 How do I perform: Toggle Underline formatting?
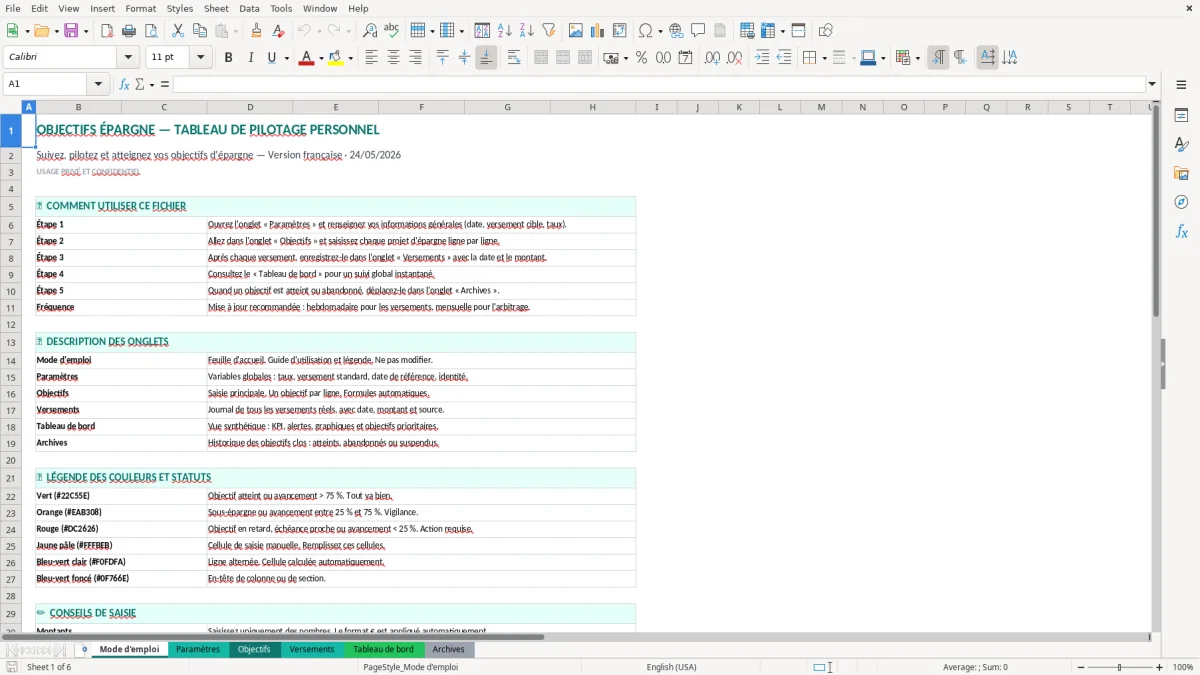pyautogui.click(x=271, y=58)
